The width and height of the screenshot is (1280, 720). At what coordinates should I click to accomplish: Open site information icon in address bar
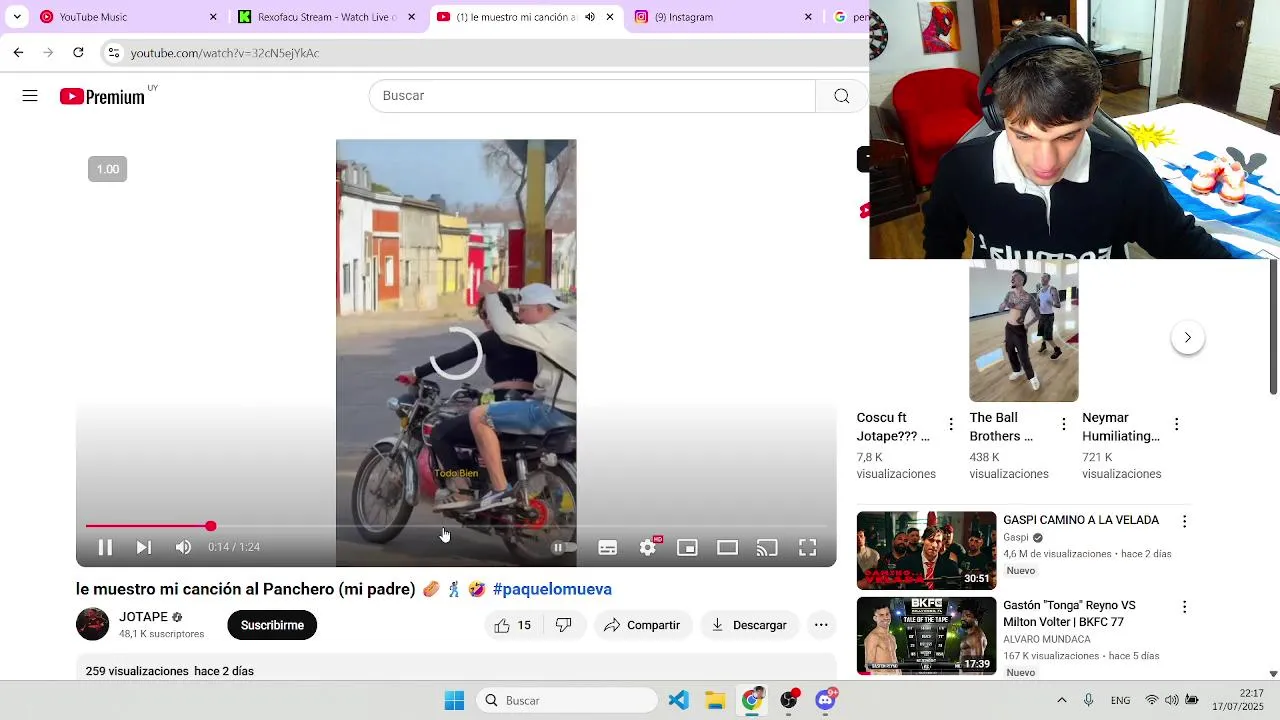114,52
